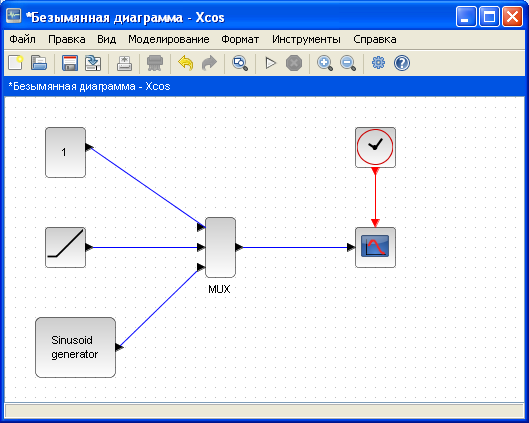Select the MUX block
Image resolution: width=529 pixels, height=423 pixels.
coord(220,247)
